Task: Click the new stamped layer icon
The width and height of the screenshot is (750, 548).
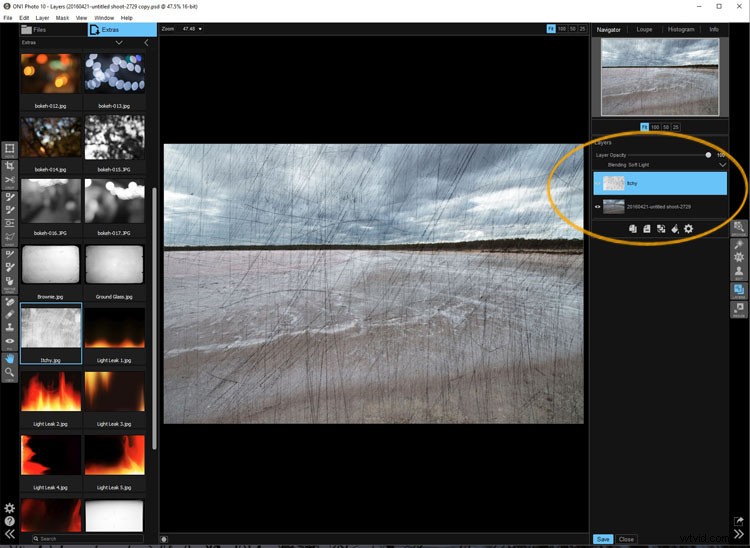Action: 647,229
